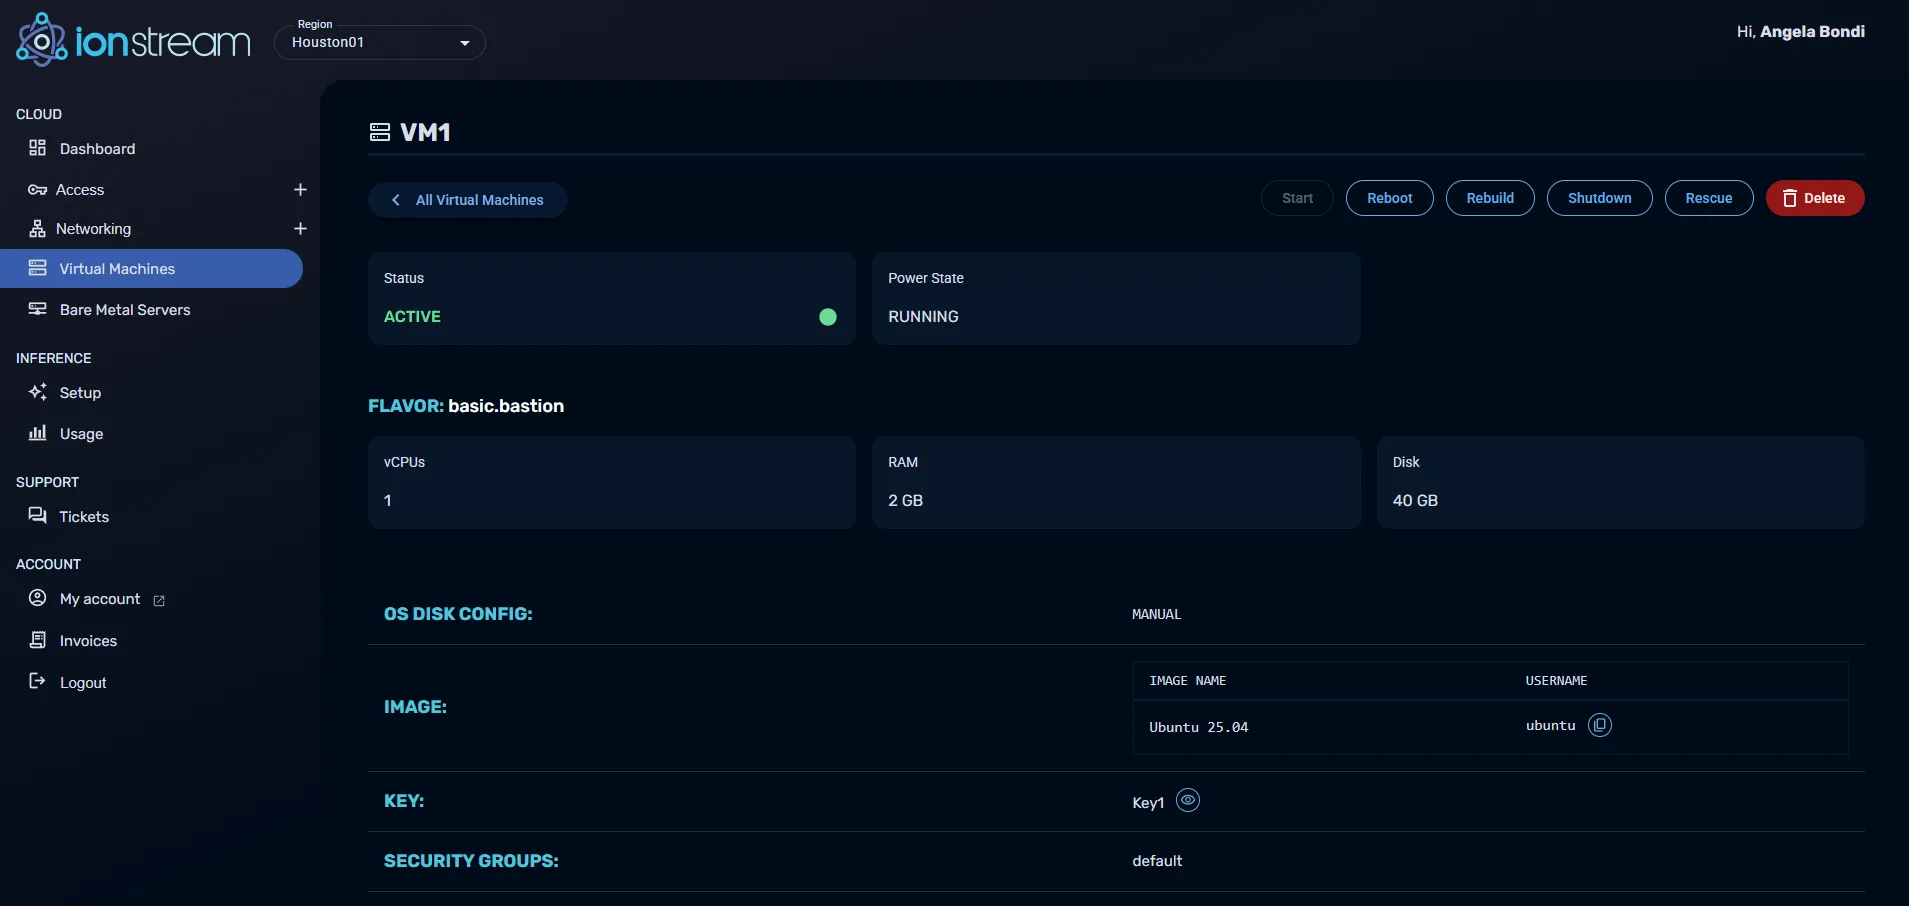1909x906 pixels.
Task: Click the MANUAL disk config value
Action: point(1156,614)
